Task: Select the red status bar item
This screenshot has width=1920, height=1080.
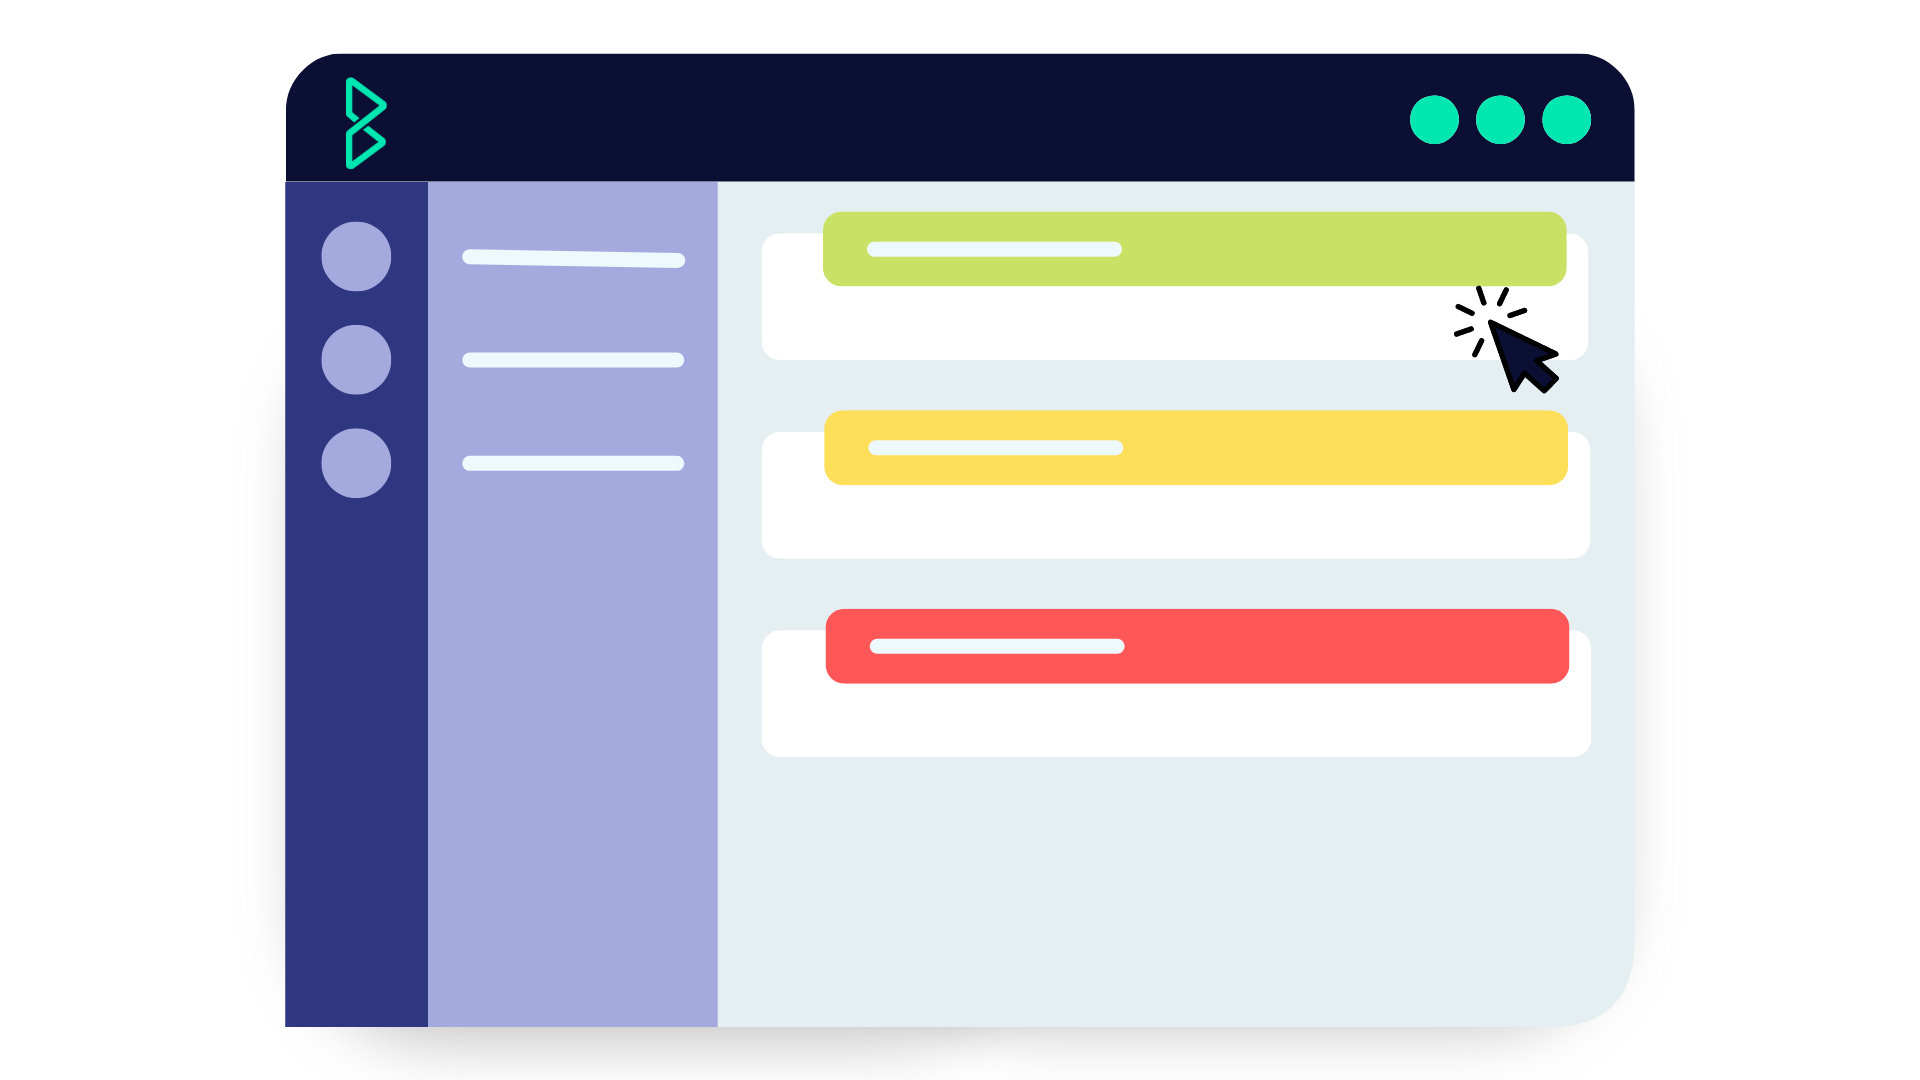Action: (x=1197, y=646)
